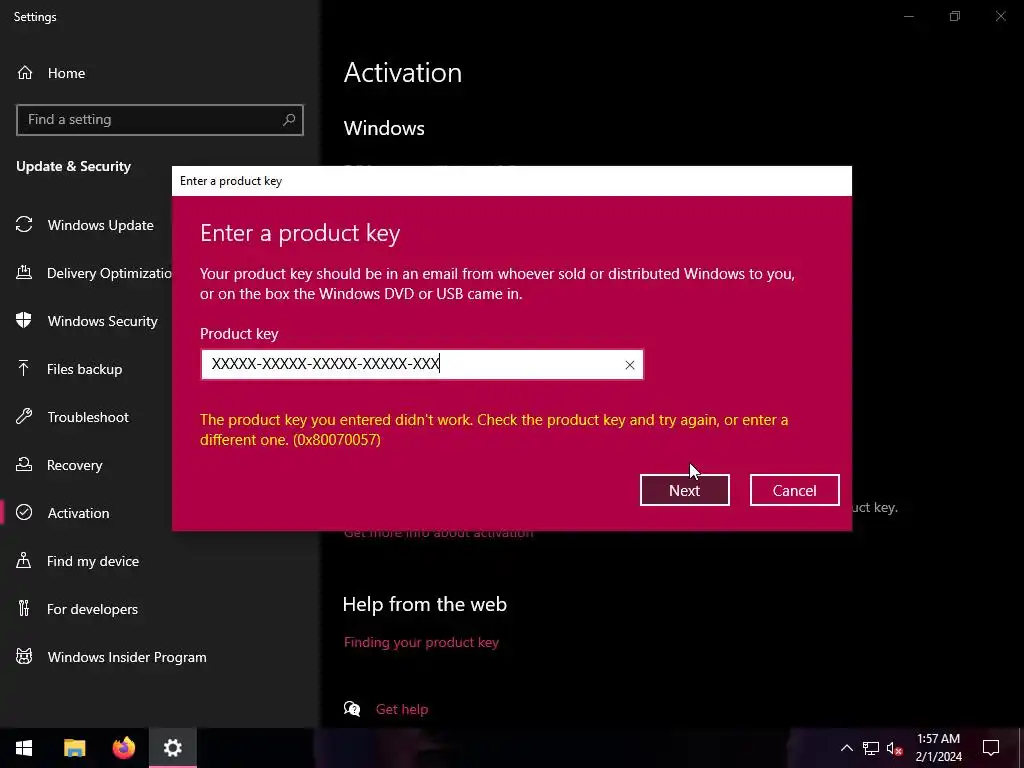This screenshot has height=768, width=1024.
Task: Launch Firefox from the taskbar
Action: 123,748
